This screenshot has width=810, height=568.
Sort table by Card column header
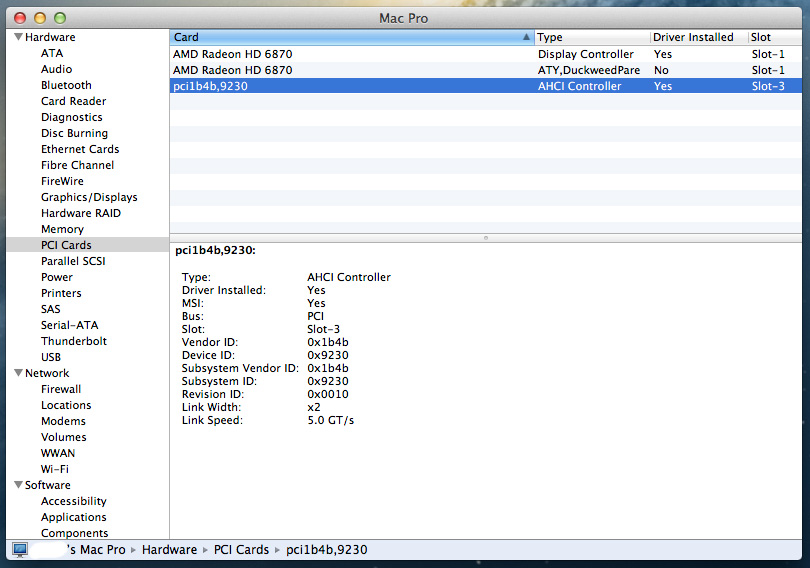(x=352, y=37)
